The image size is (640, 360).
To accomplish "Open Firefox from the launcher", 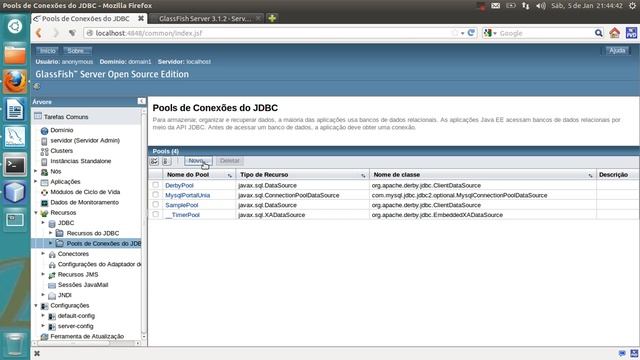I will (x=15, y=82).
